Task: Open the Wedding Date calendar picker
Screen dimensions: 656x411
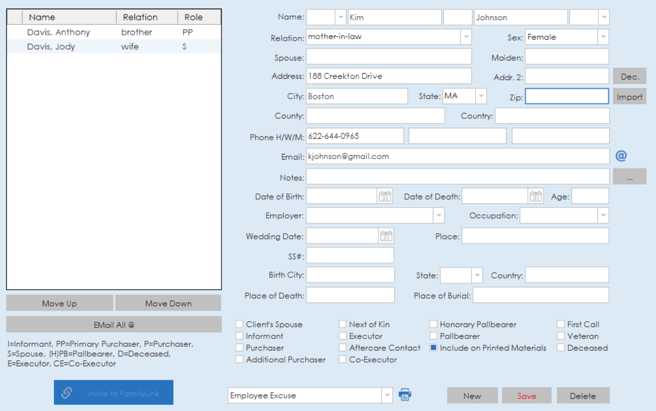Action: pyautogui.click(x=385, y=236)
